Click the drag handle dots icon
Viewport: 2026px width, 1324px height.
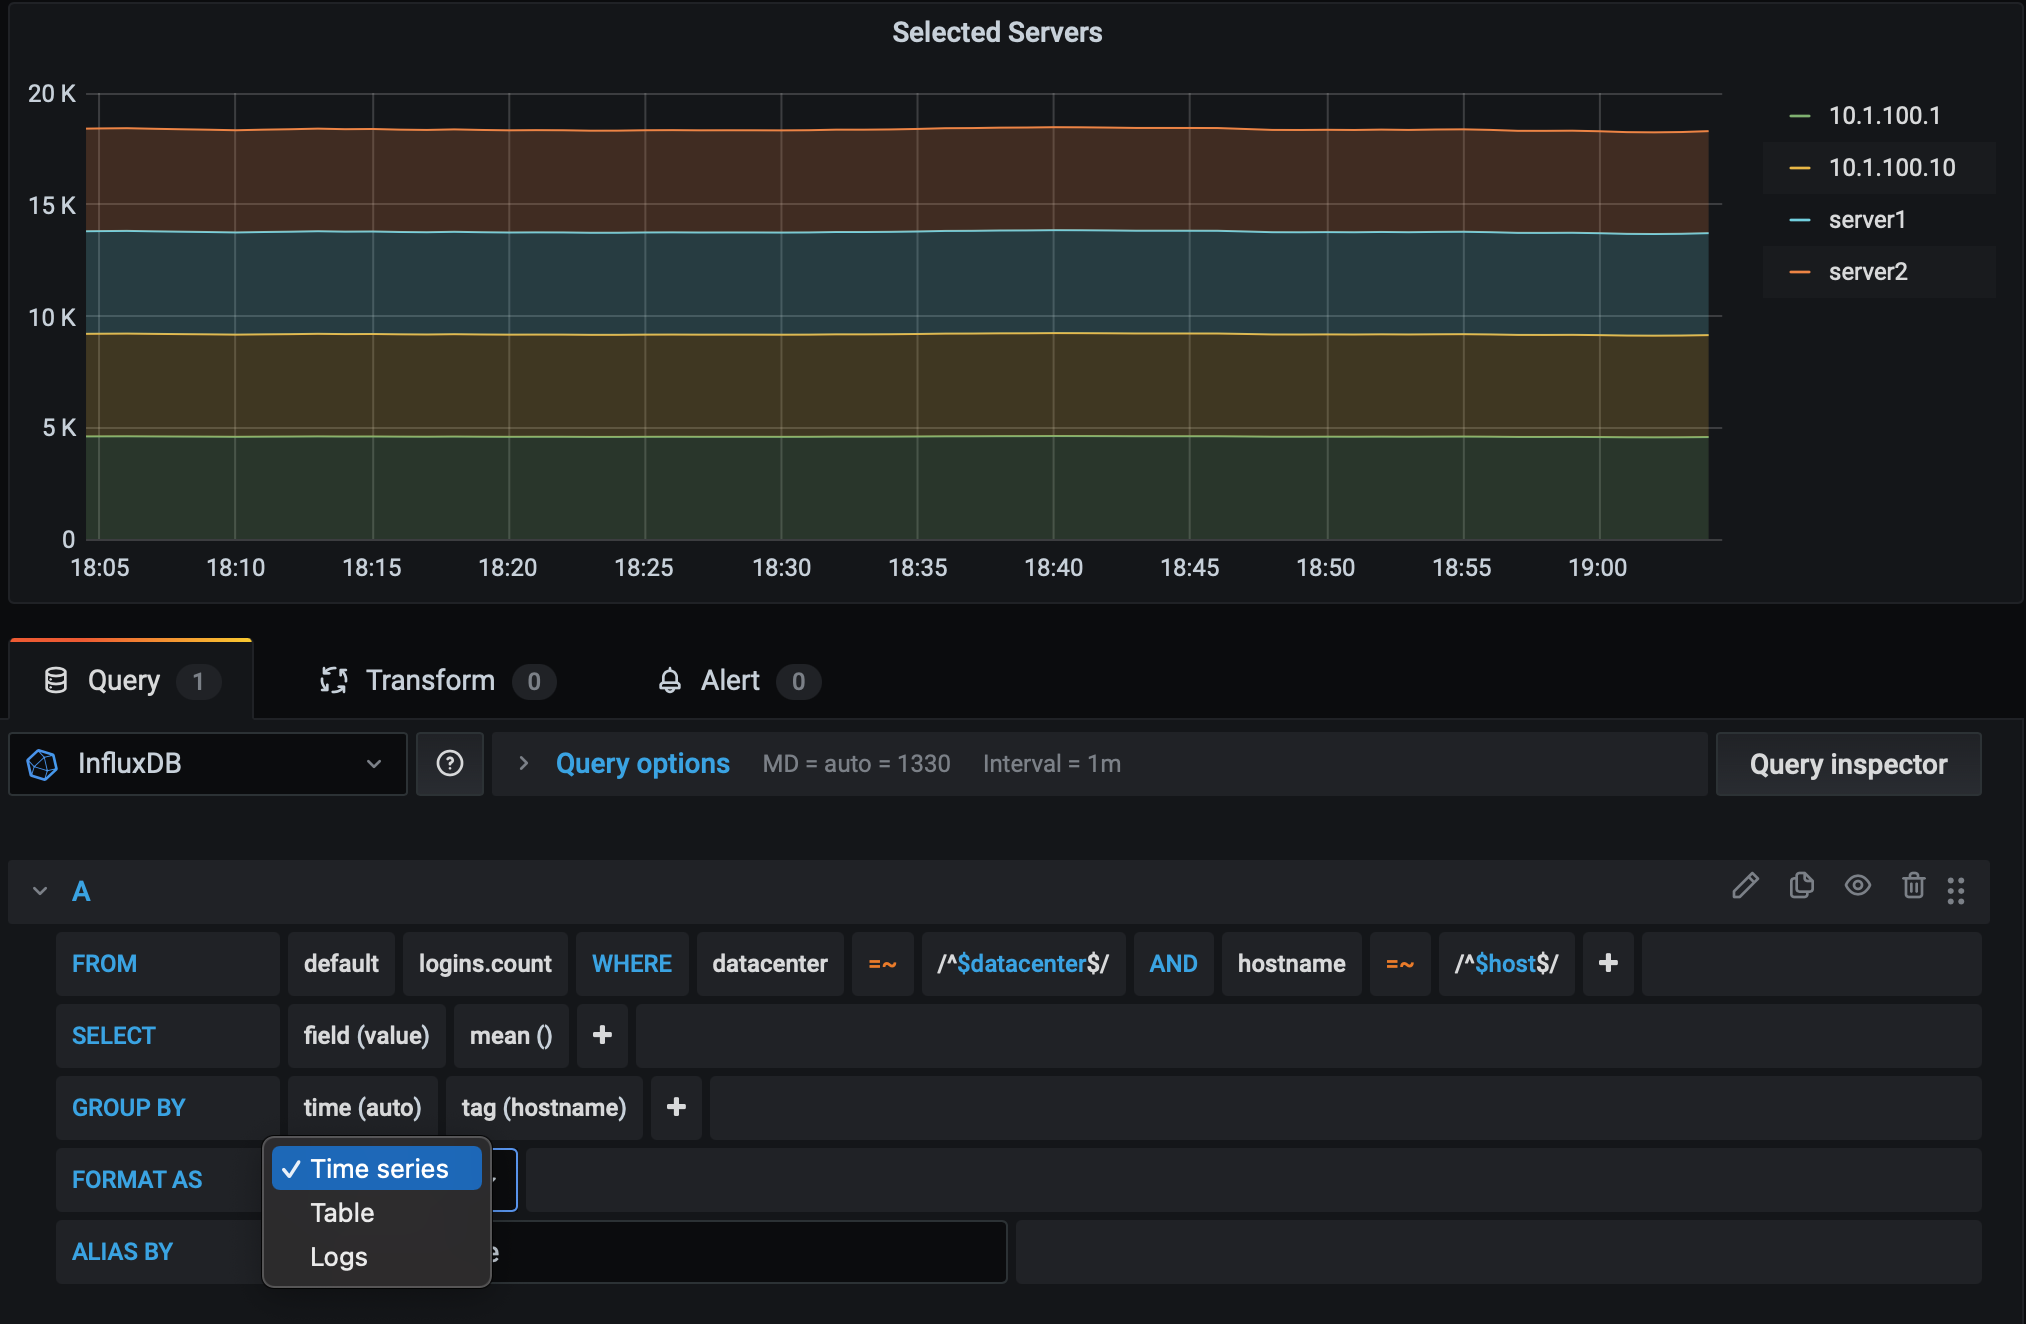pyautogui.click(x=1956, y=890)
